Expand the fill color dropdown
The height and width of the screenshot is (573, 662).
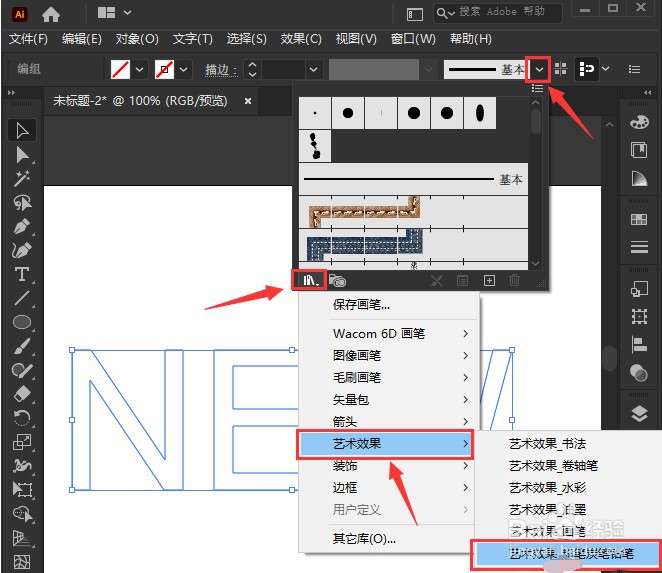click(x=139, y=69)
